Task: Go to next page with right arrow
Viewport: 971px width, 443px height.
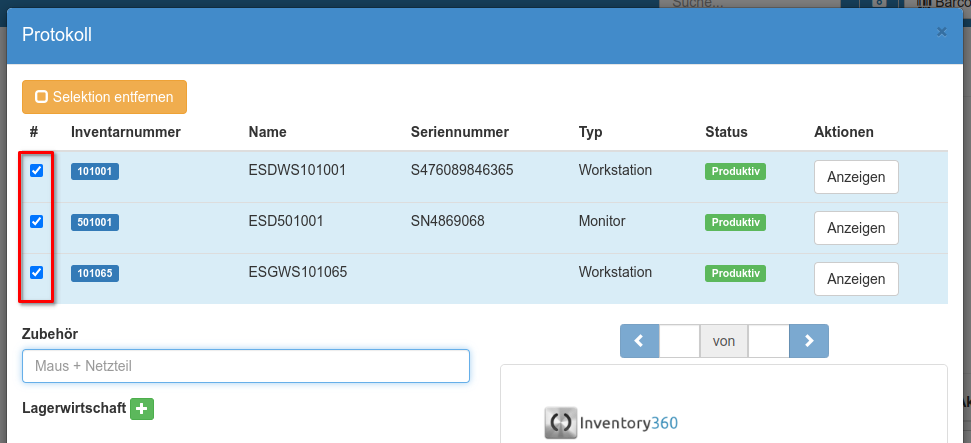Action: point(809,341)
